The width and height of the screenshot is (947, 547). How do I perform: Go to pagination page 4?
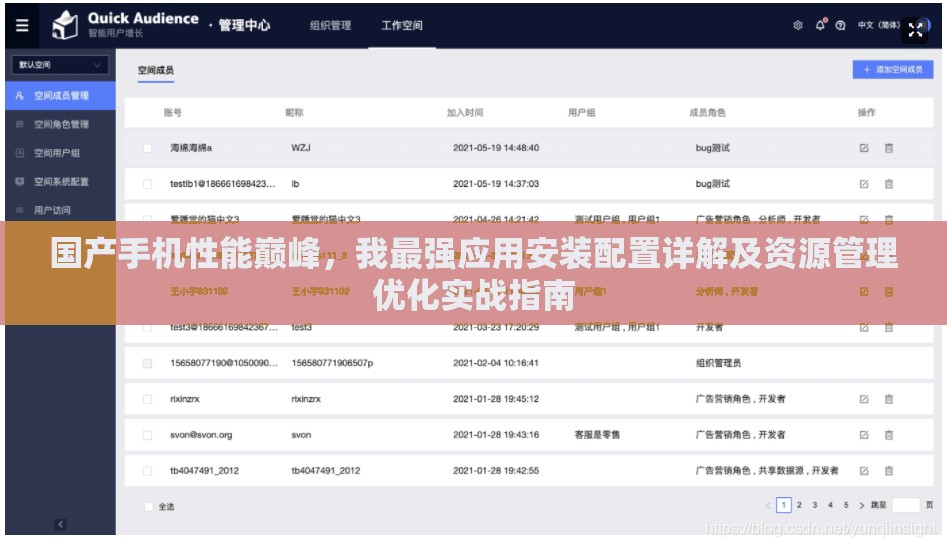[x=830, y=505]
